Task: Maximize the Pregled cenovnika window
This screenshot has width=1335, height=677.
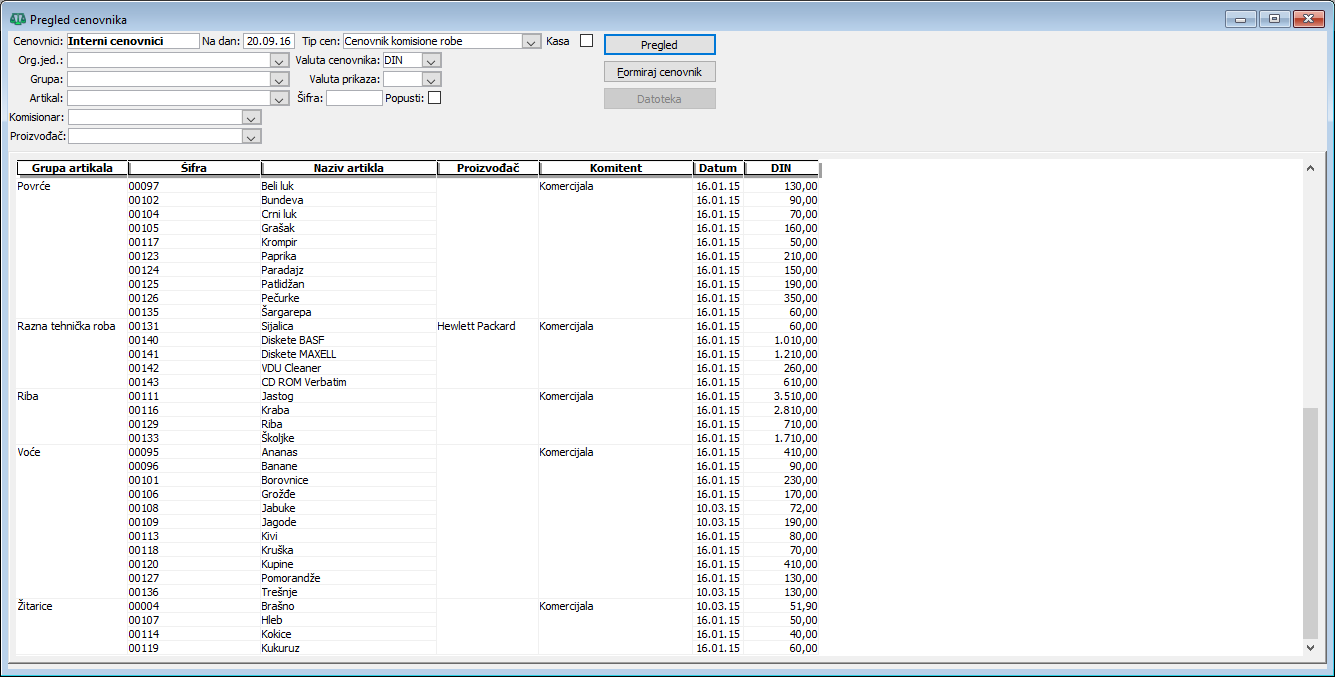Action: (x=1274, y=19)
